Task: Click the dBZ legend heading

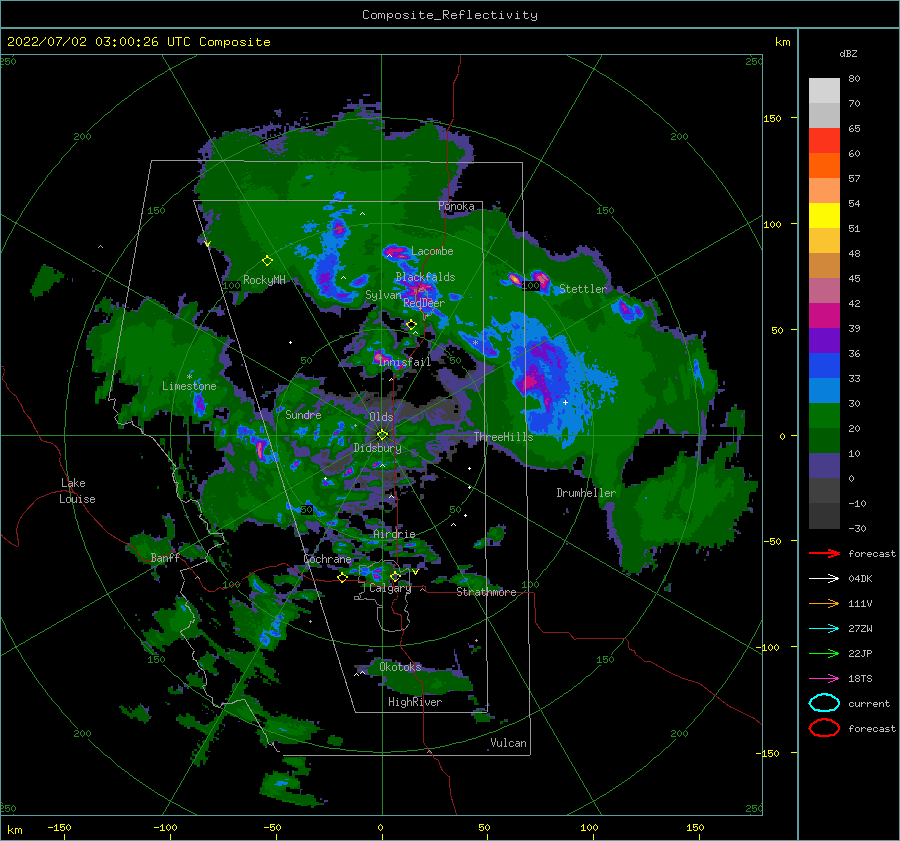Action: click(848, 53)
